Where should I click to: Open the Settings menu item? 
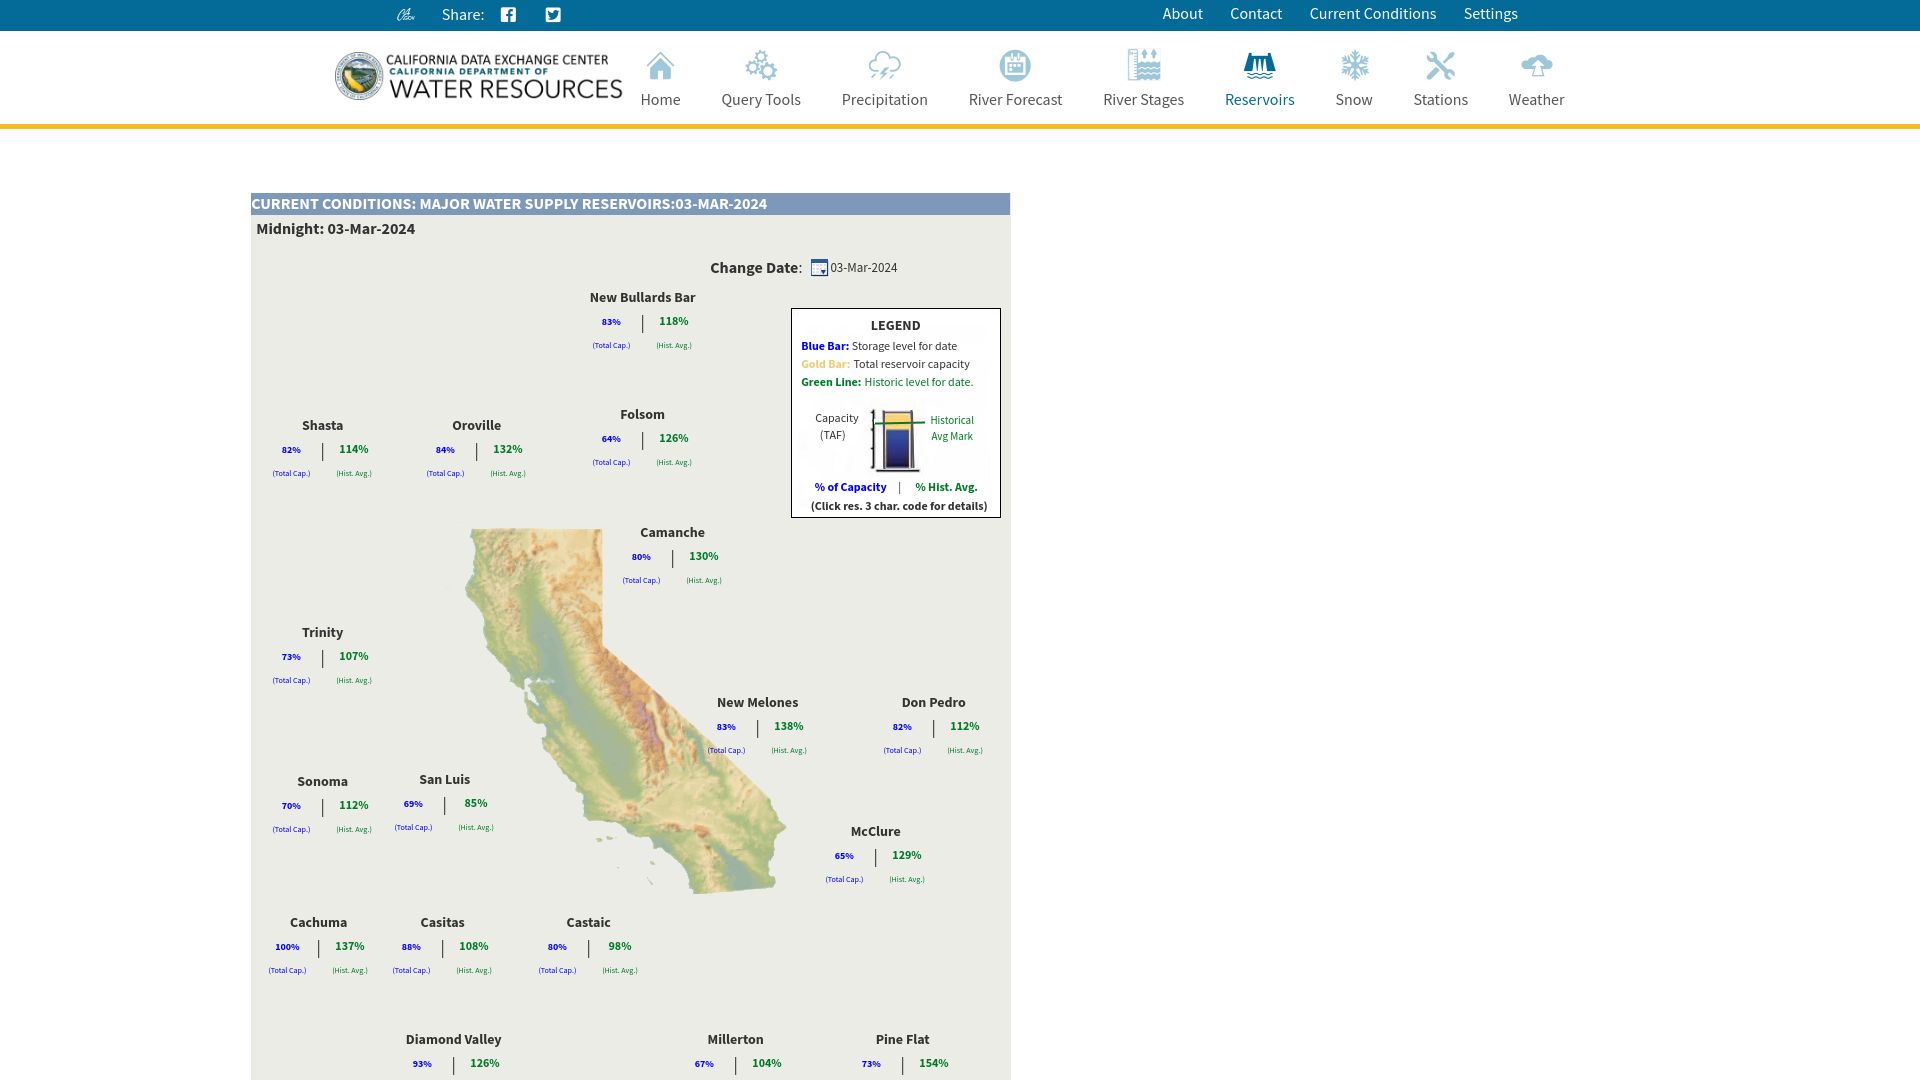tap(1491, 14)
